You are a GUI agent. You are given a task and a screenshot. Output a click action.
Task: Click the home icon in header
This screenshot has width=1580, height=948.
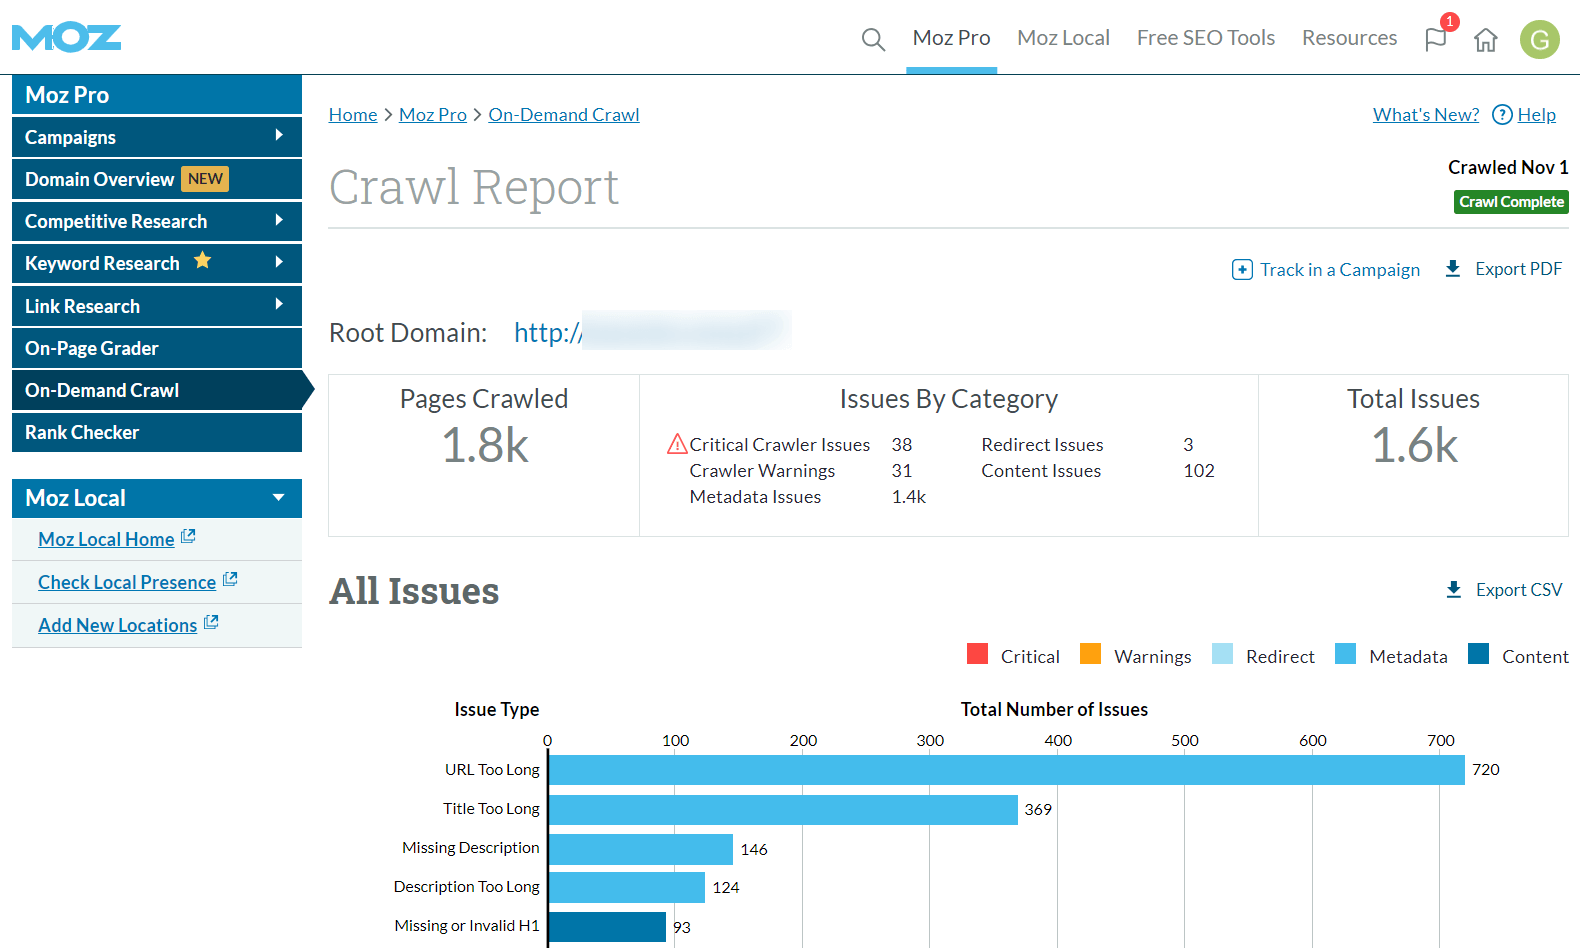point(1486,40)
